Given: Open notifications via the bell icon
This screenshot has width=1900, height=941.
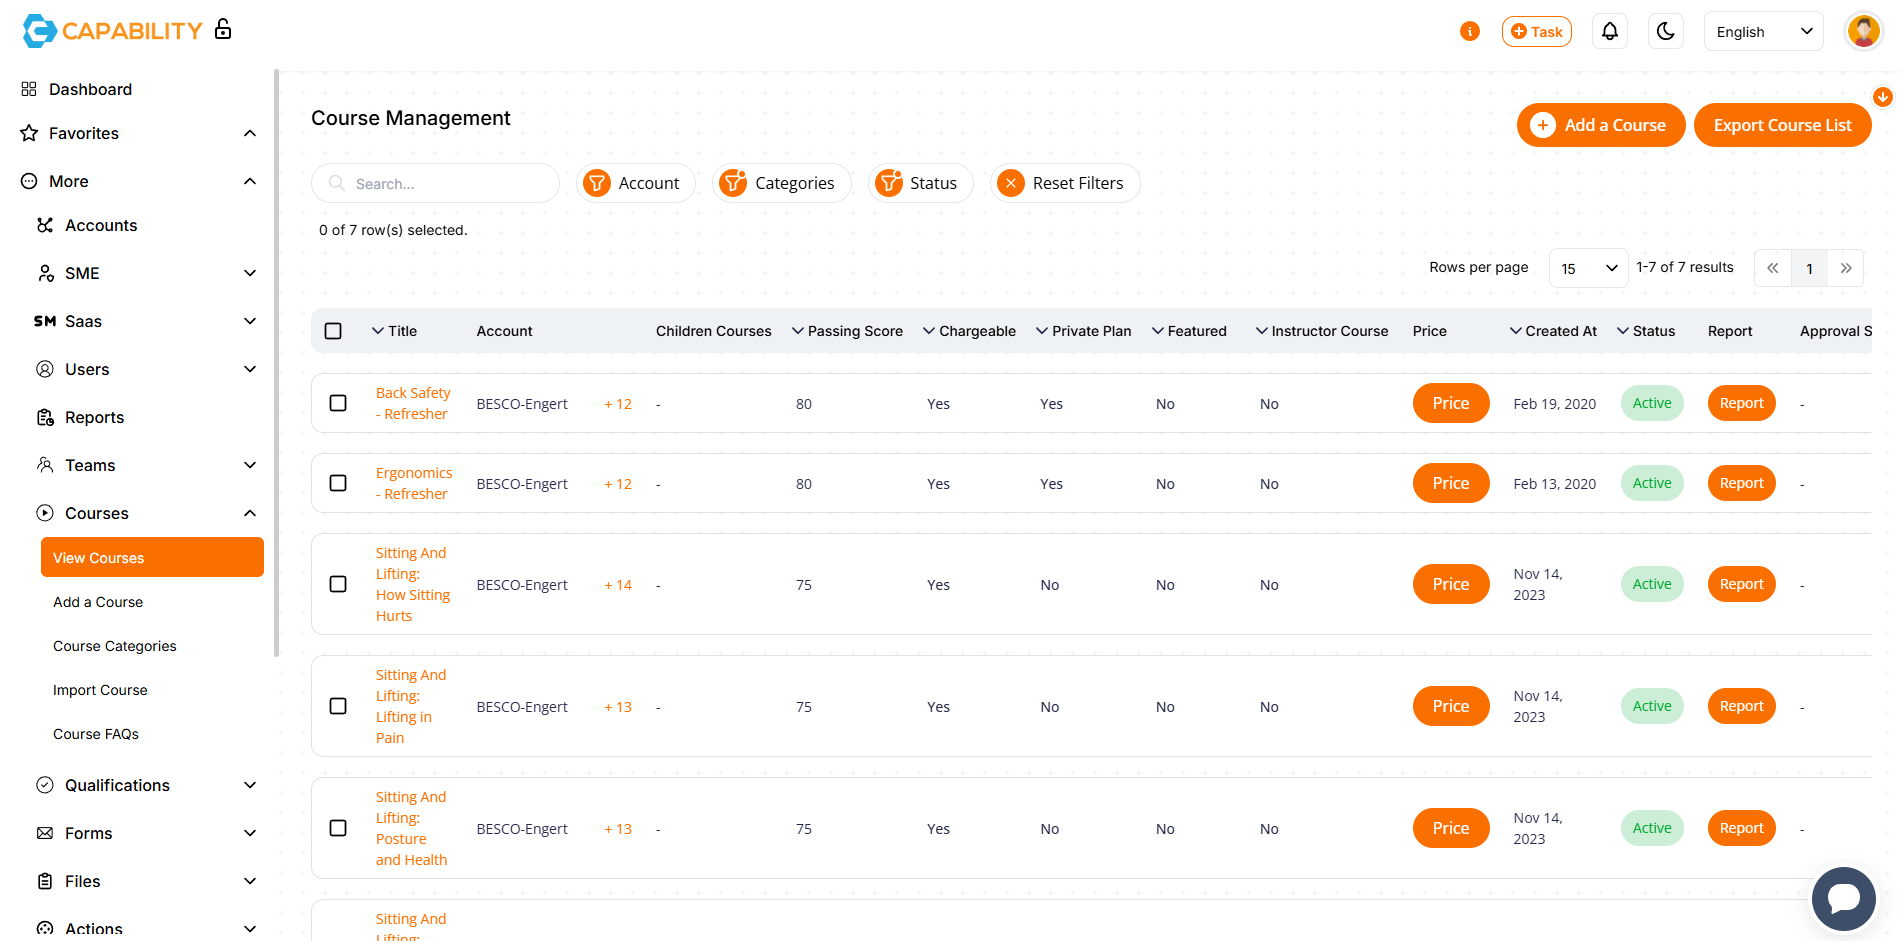Looking at the screenshot, I should click(x=1609, y=31).
